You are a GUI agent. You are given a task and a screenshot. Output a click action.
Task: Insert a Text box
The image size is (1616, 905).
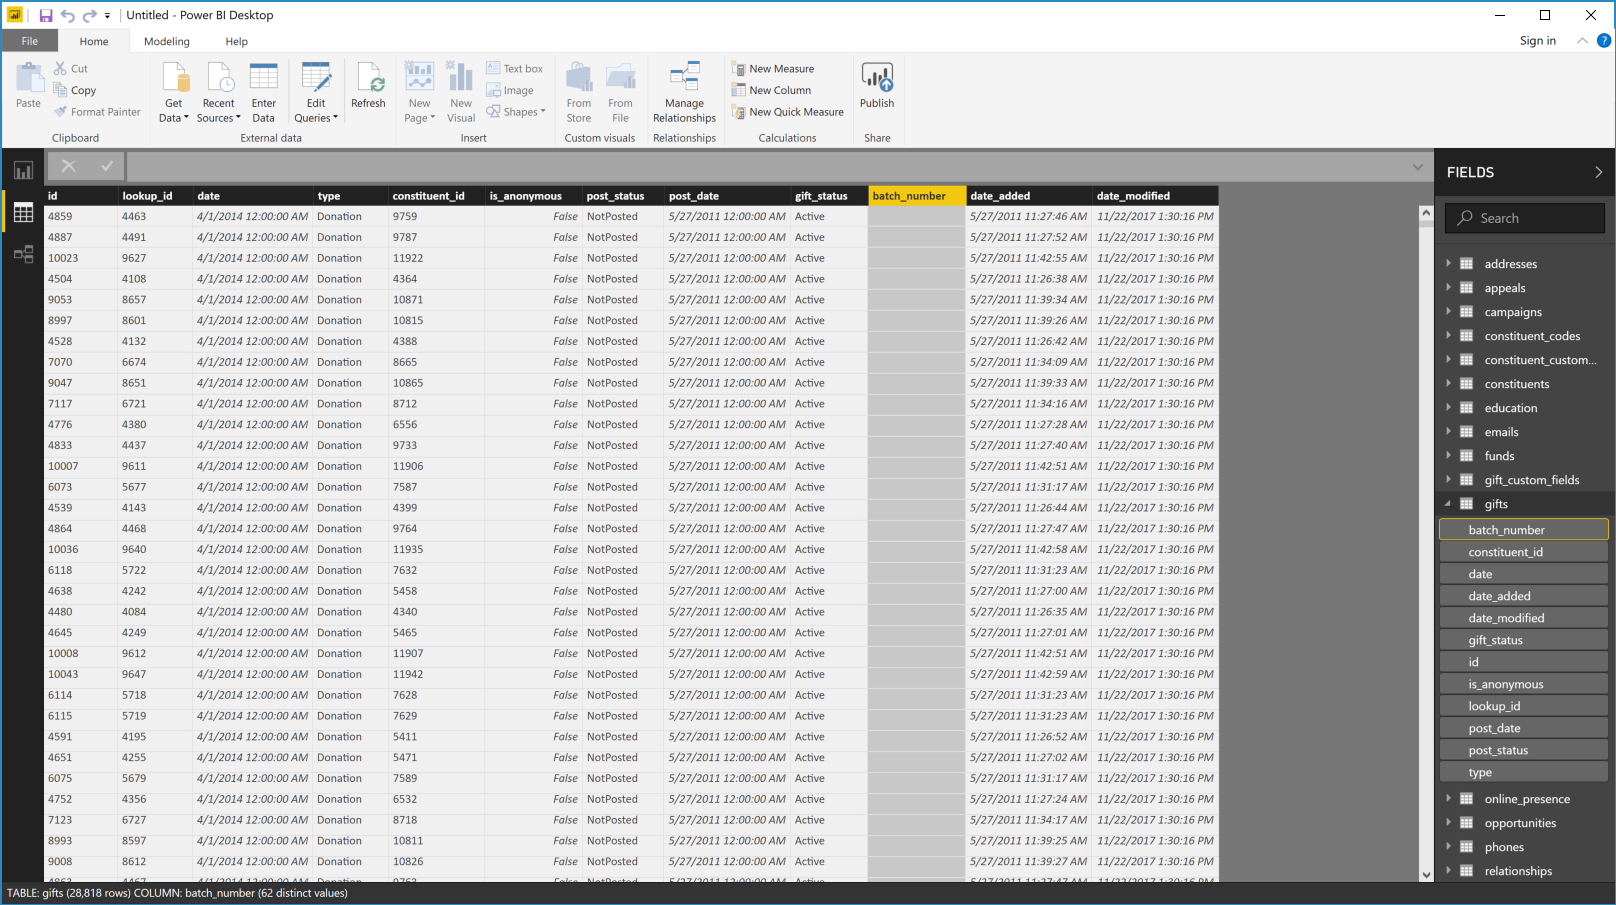[x=514, y=69]
